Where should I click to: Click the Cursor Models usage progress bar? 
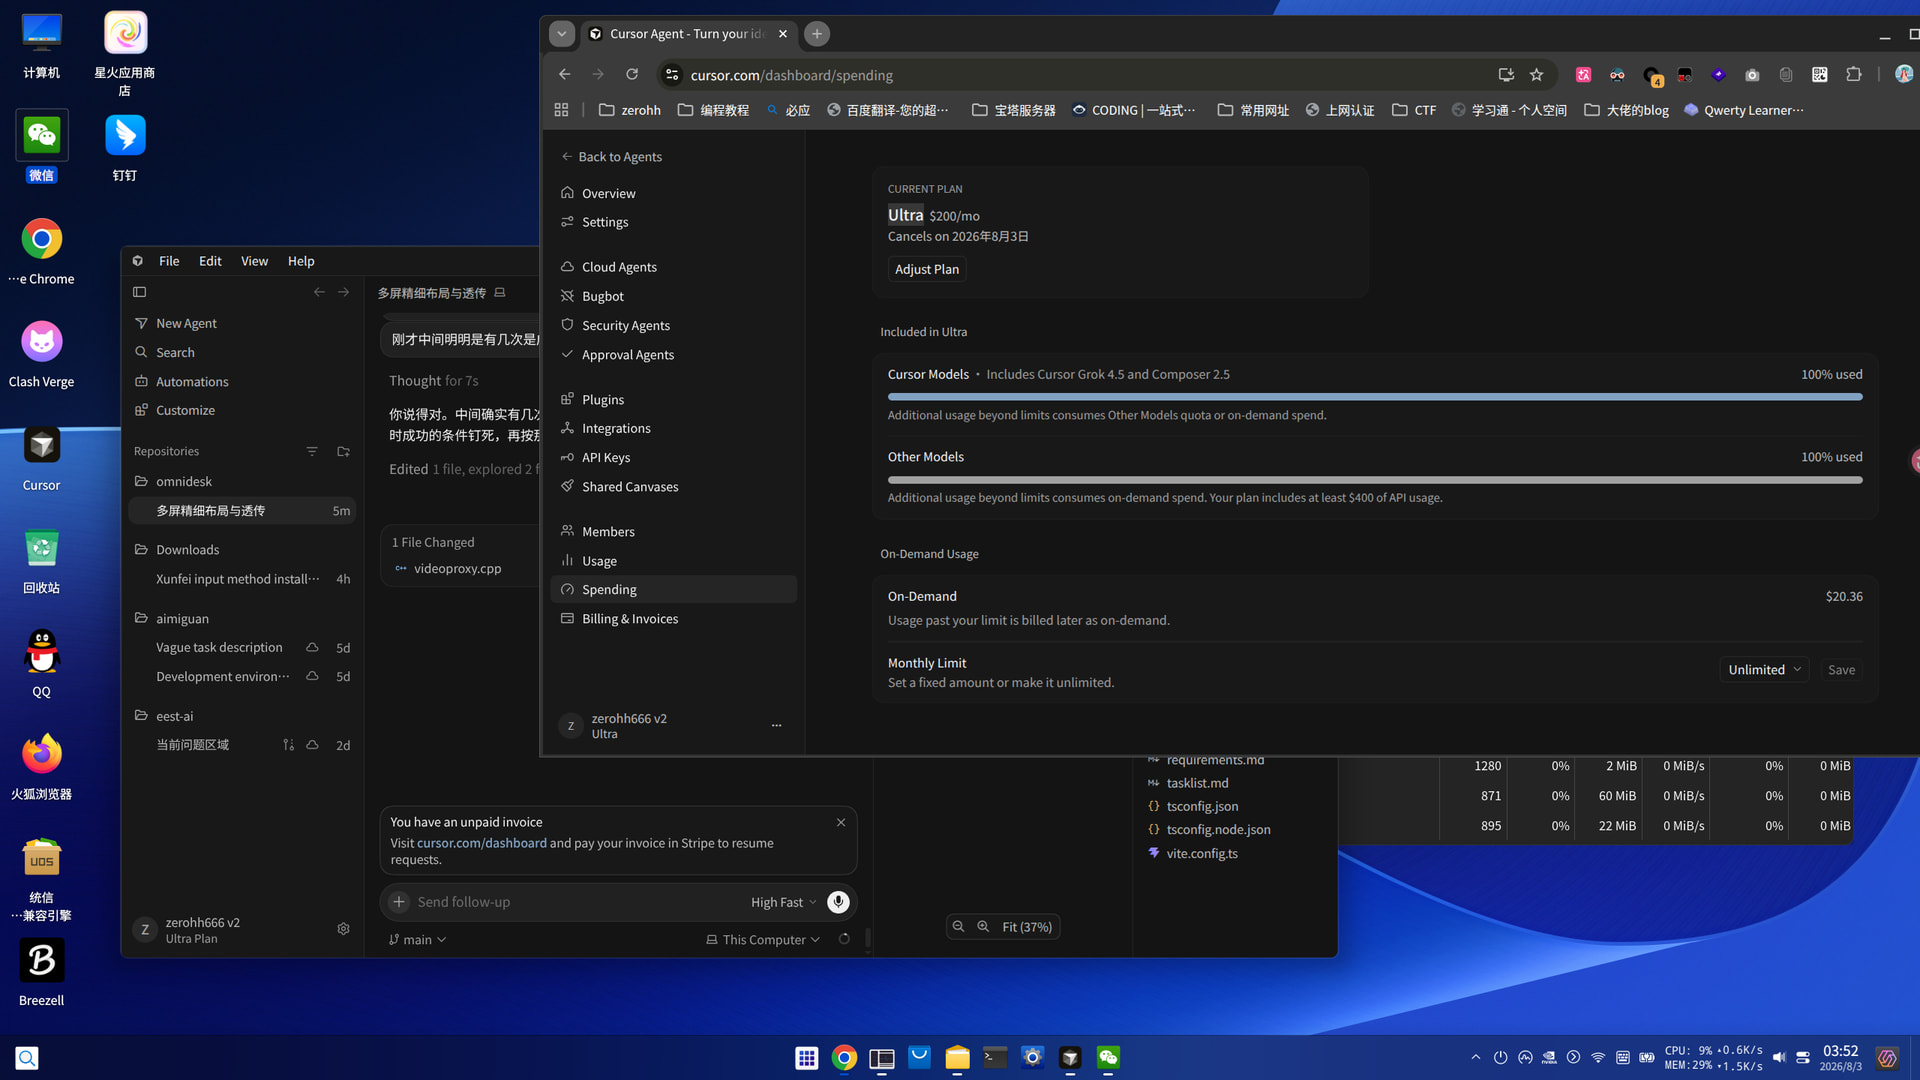(x=1375, y=397)
